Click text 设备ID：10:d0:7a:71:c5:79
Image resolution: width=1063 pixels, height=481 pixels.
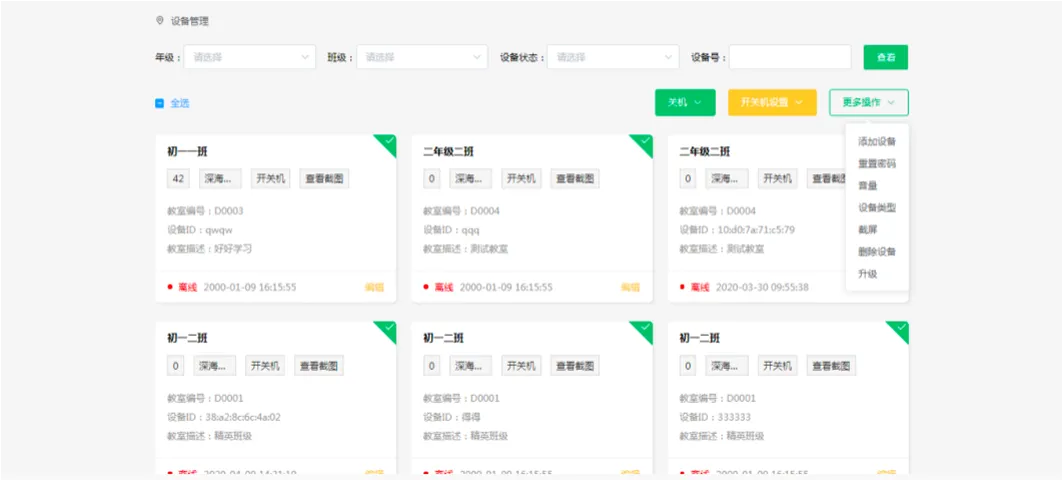click(738, 230)
